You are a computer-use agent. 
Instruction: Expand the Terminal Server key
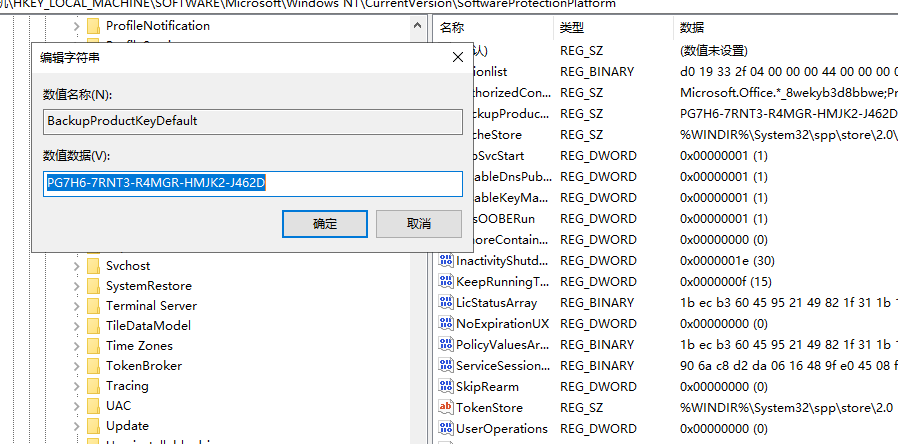(x=76, y=306)
